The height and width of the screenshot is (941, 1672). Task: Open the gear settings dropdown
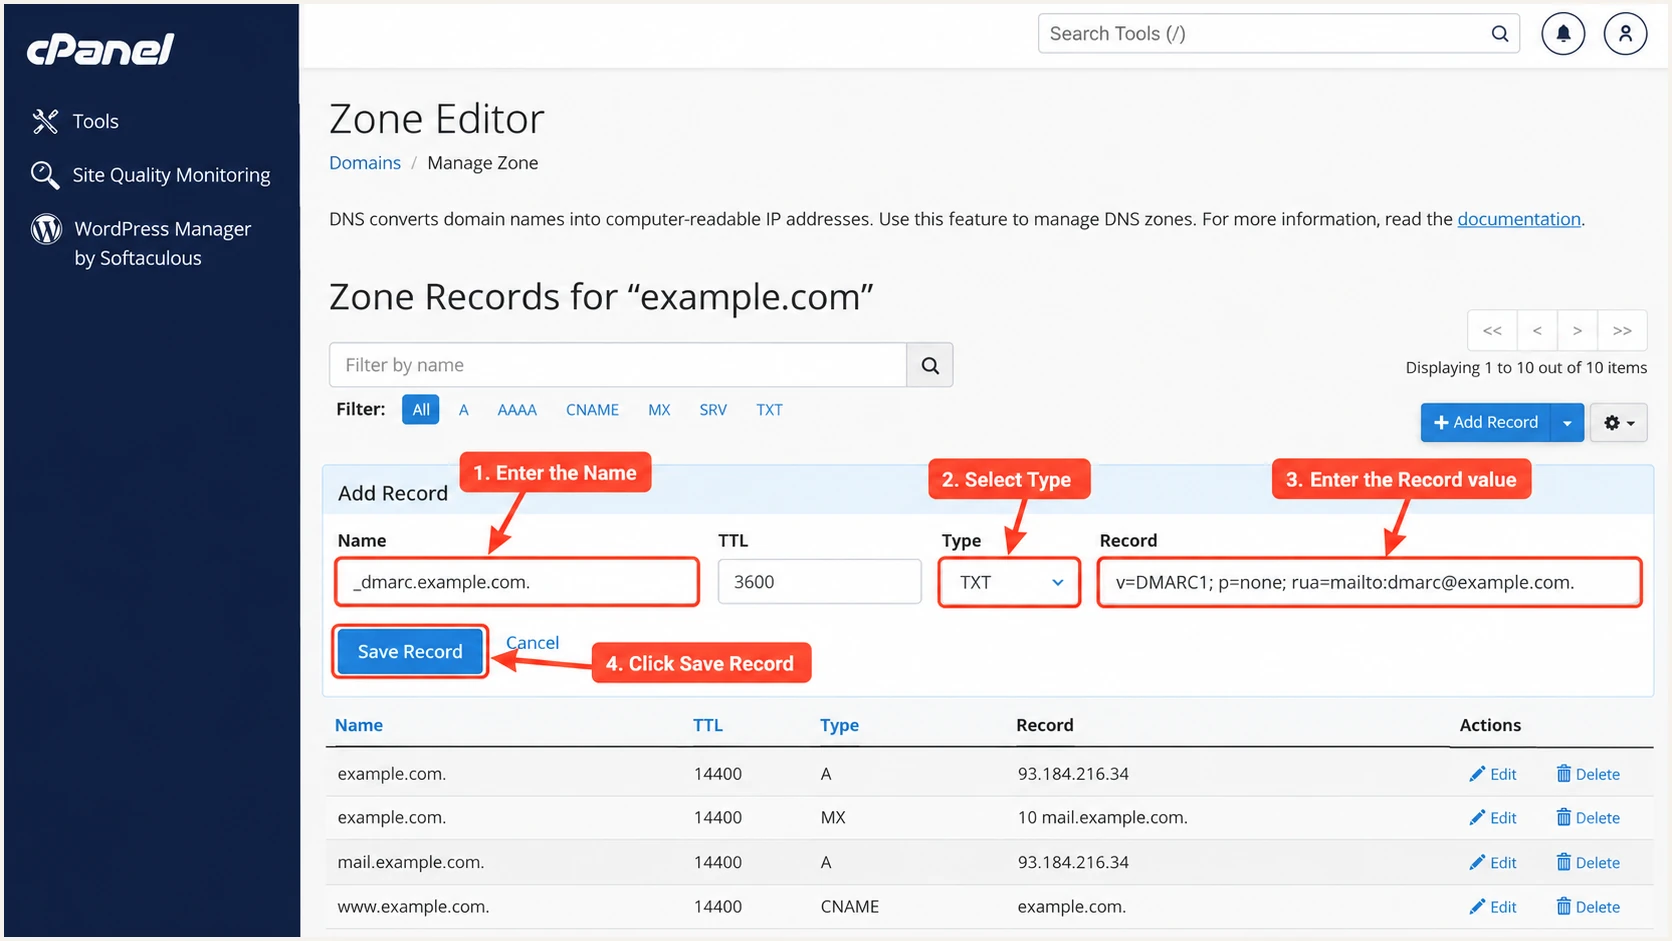point(1619,422)
